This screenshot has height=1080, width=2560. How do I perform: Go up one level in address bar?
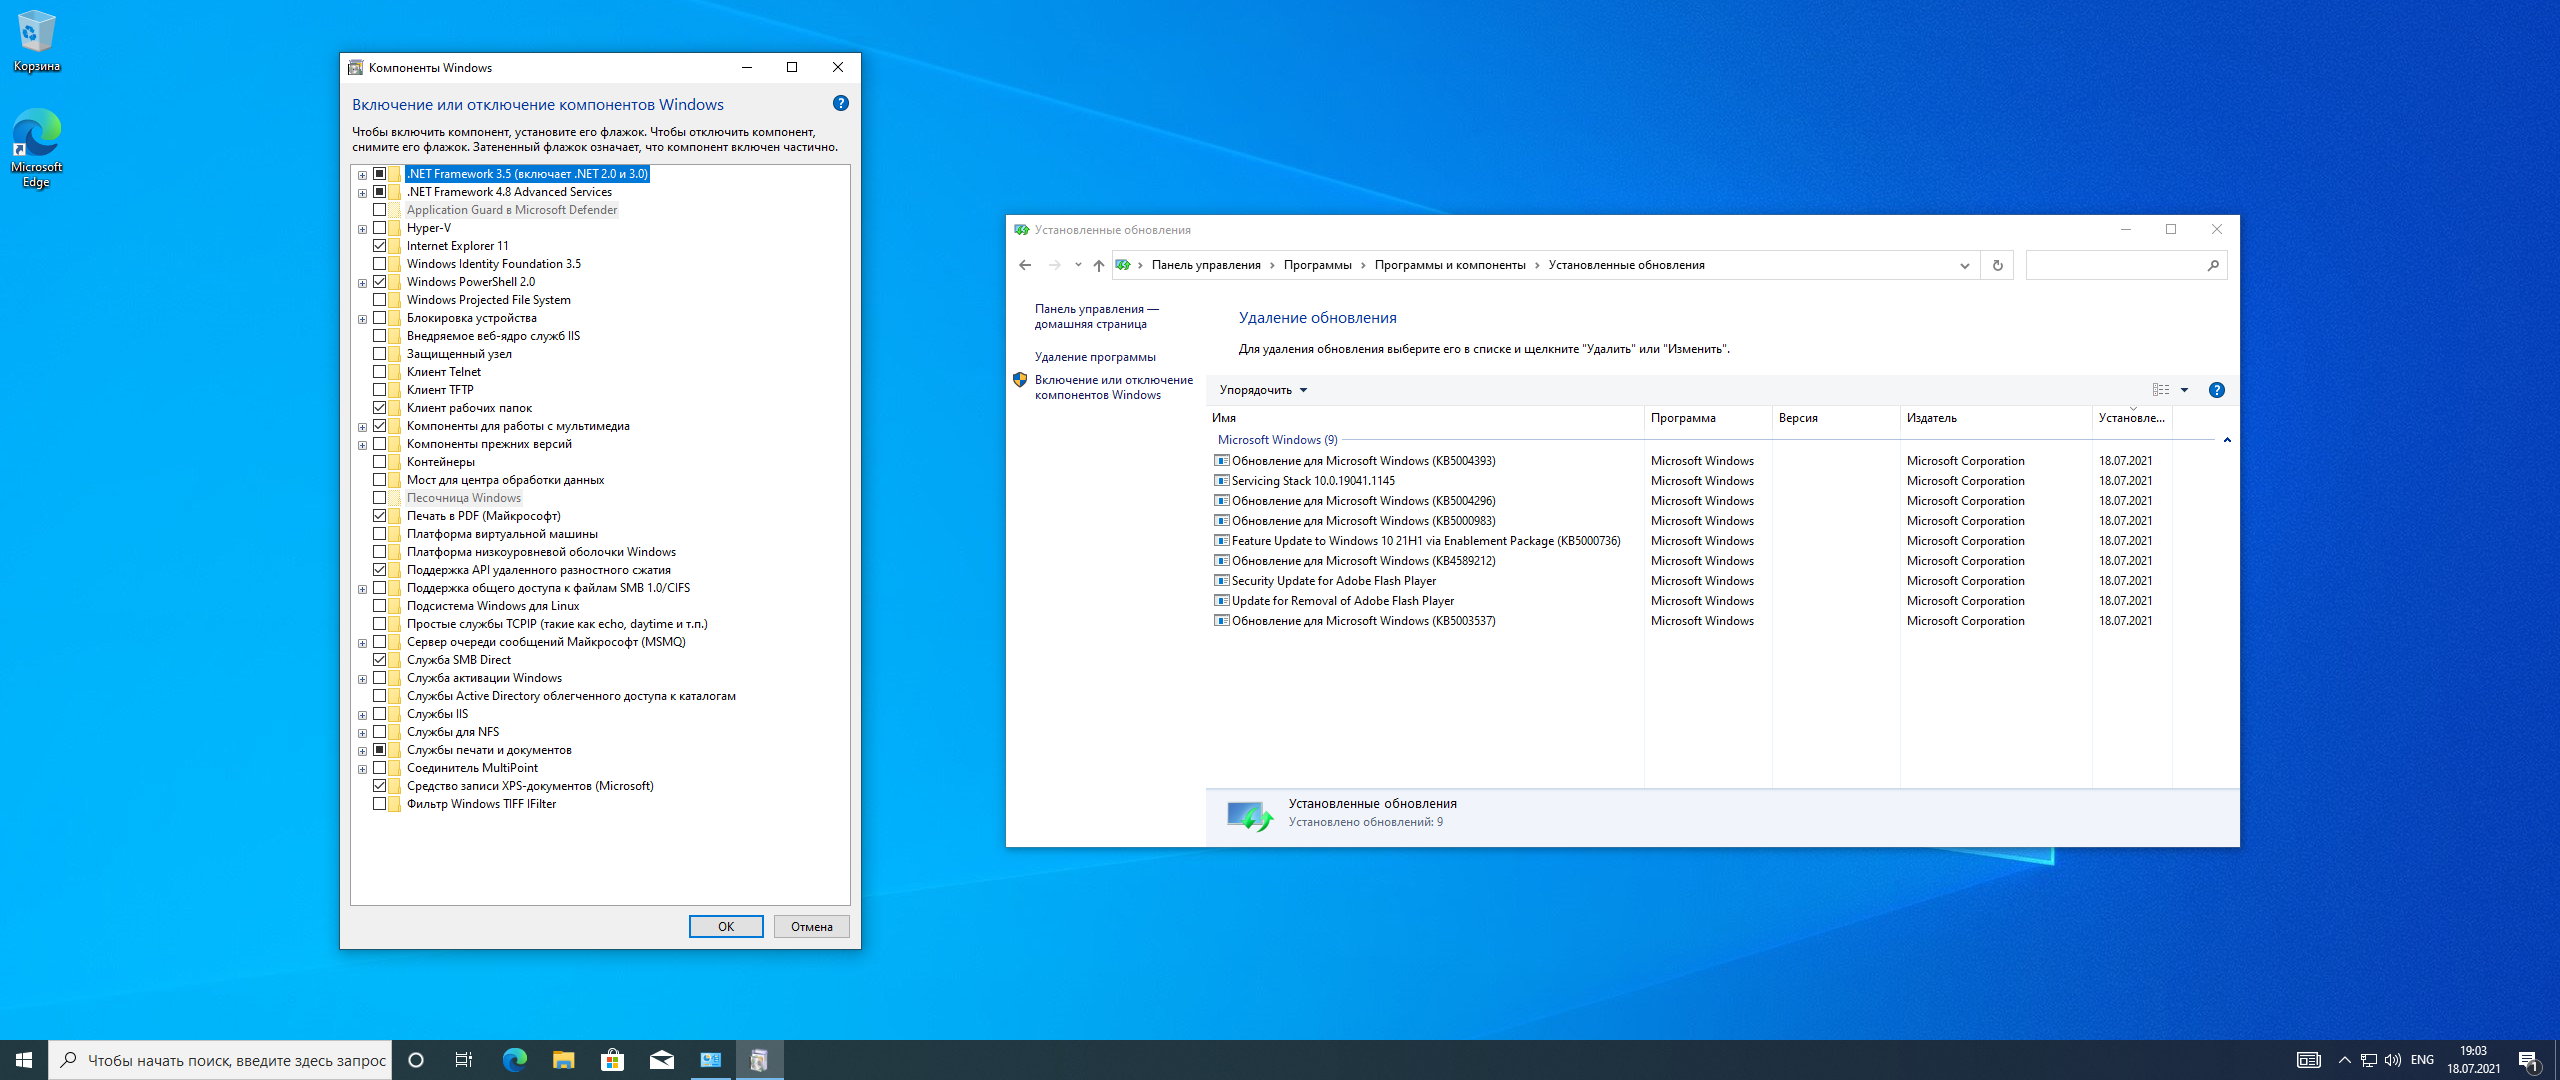[x=1098, y=265]
